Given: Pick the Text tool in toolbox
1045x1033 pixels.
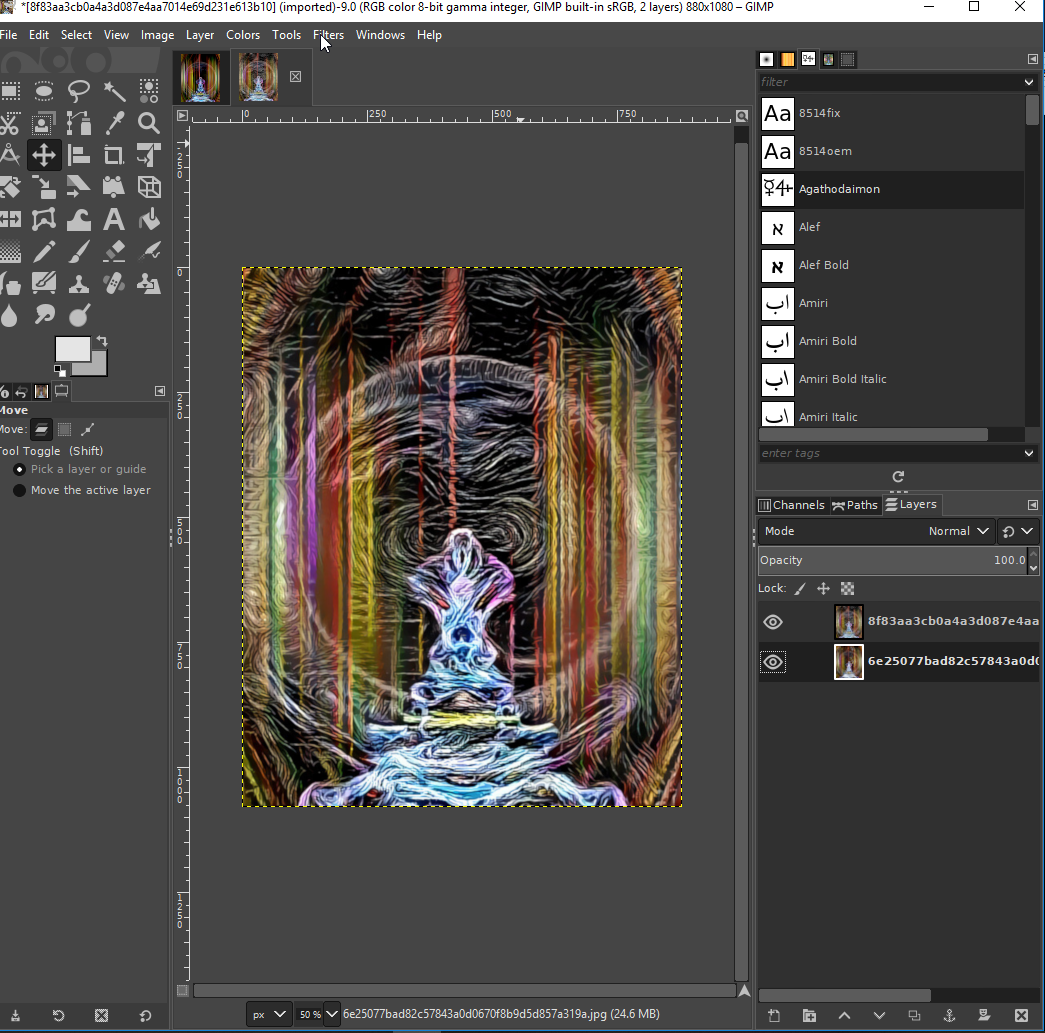Looking at the screenshot, I should [114, 219].
